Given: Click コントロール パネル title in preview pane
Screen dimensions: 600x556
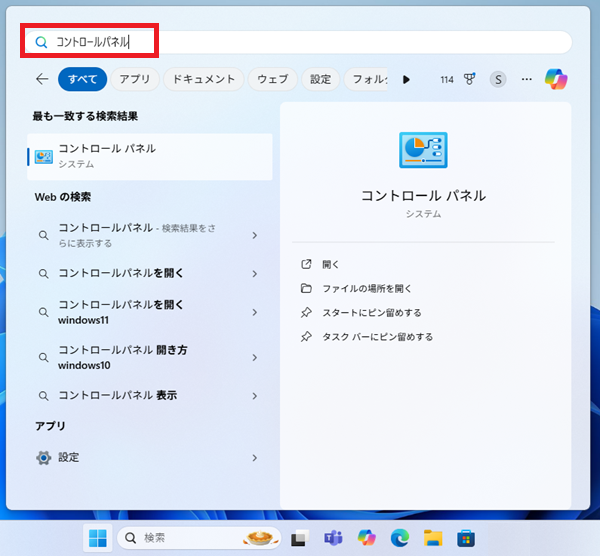Looking at the screenshot, I should 423,196.
